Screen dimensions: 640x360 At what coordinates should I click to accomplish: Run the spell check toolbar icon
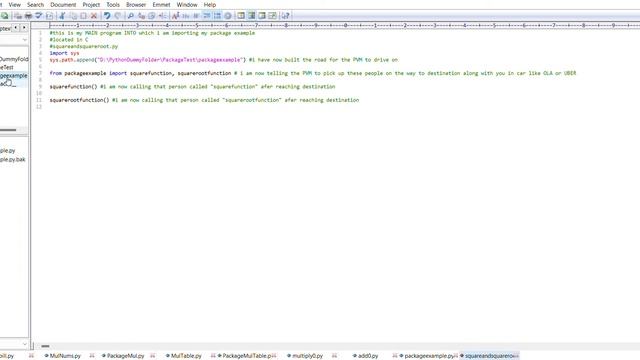tap(39, 16)
